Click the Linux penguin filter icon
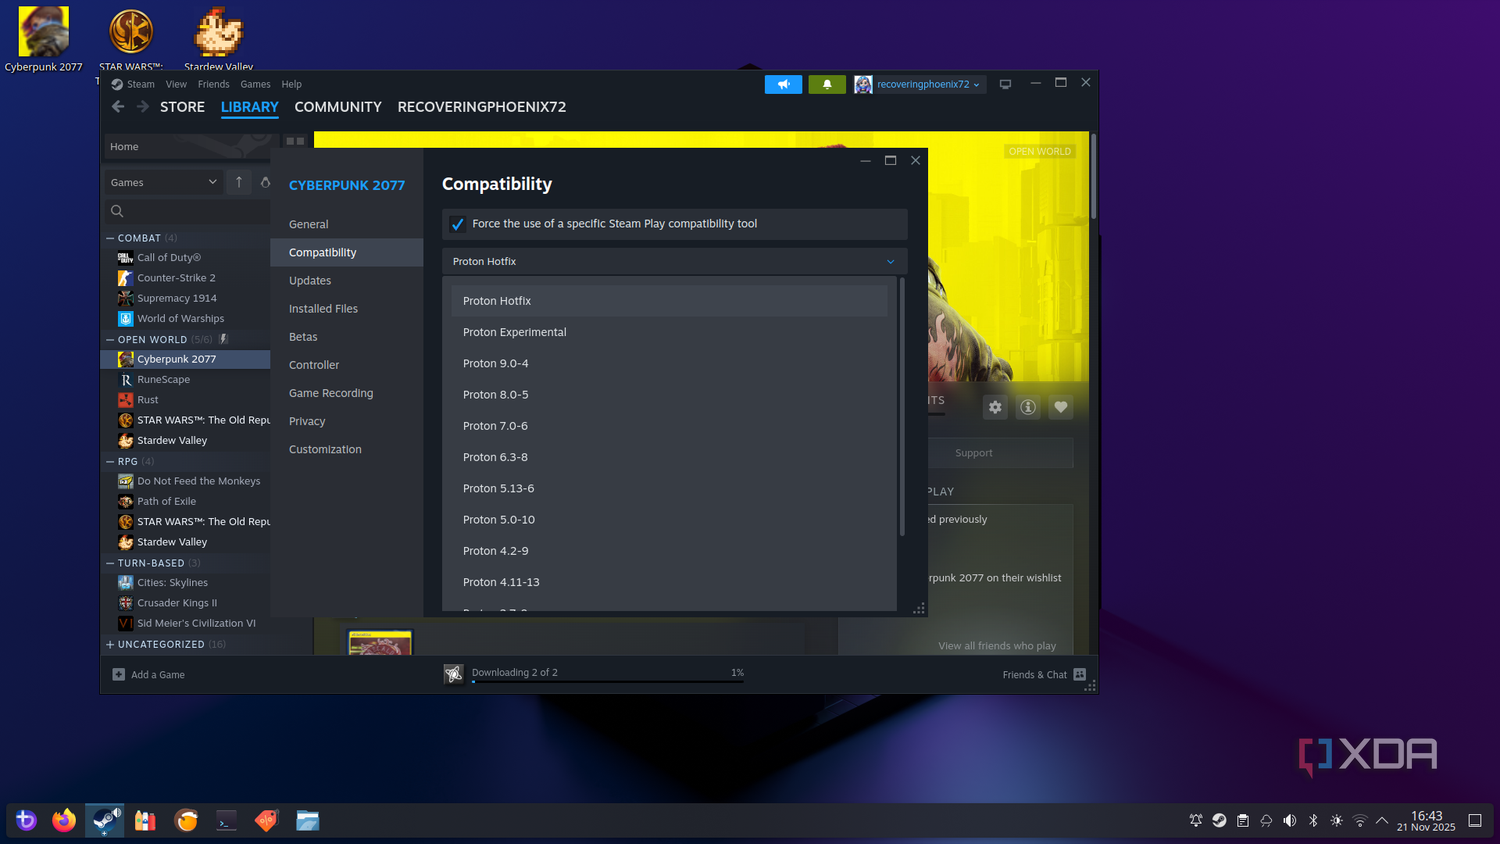Screen dimensions: 1500x844 [x=265, y=182]
